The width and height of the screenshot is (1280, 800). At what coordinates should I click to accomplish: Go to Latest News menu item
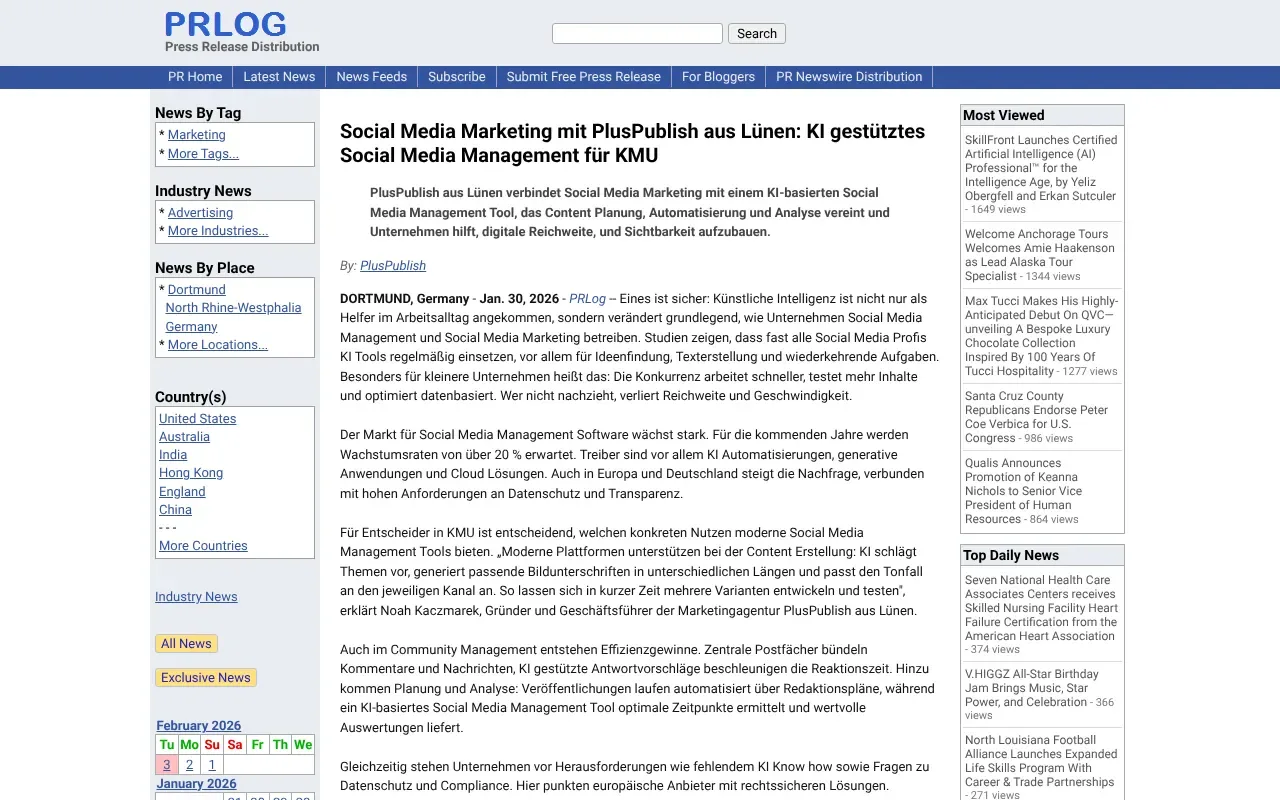point(279,77)
